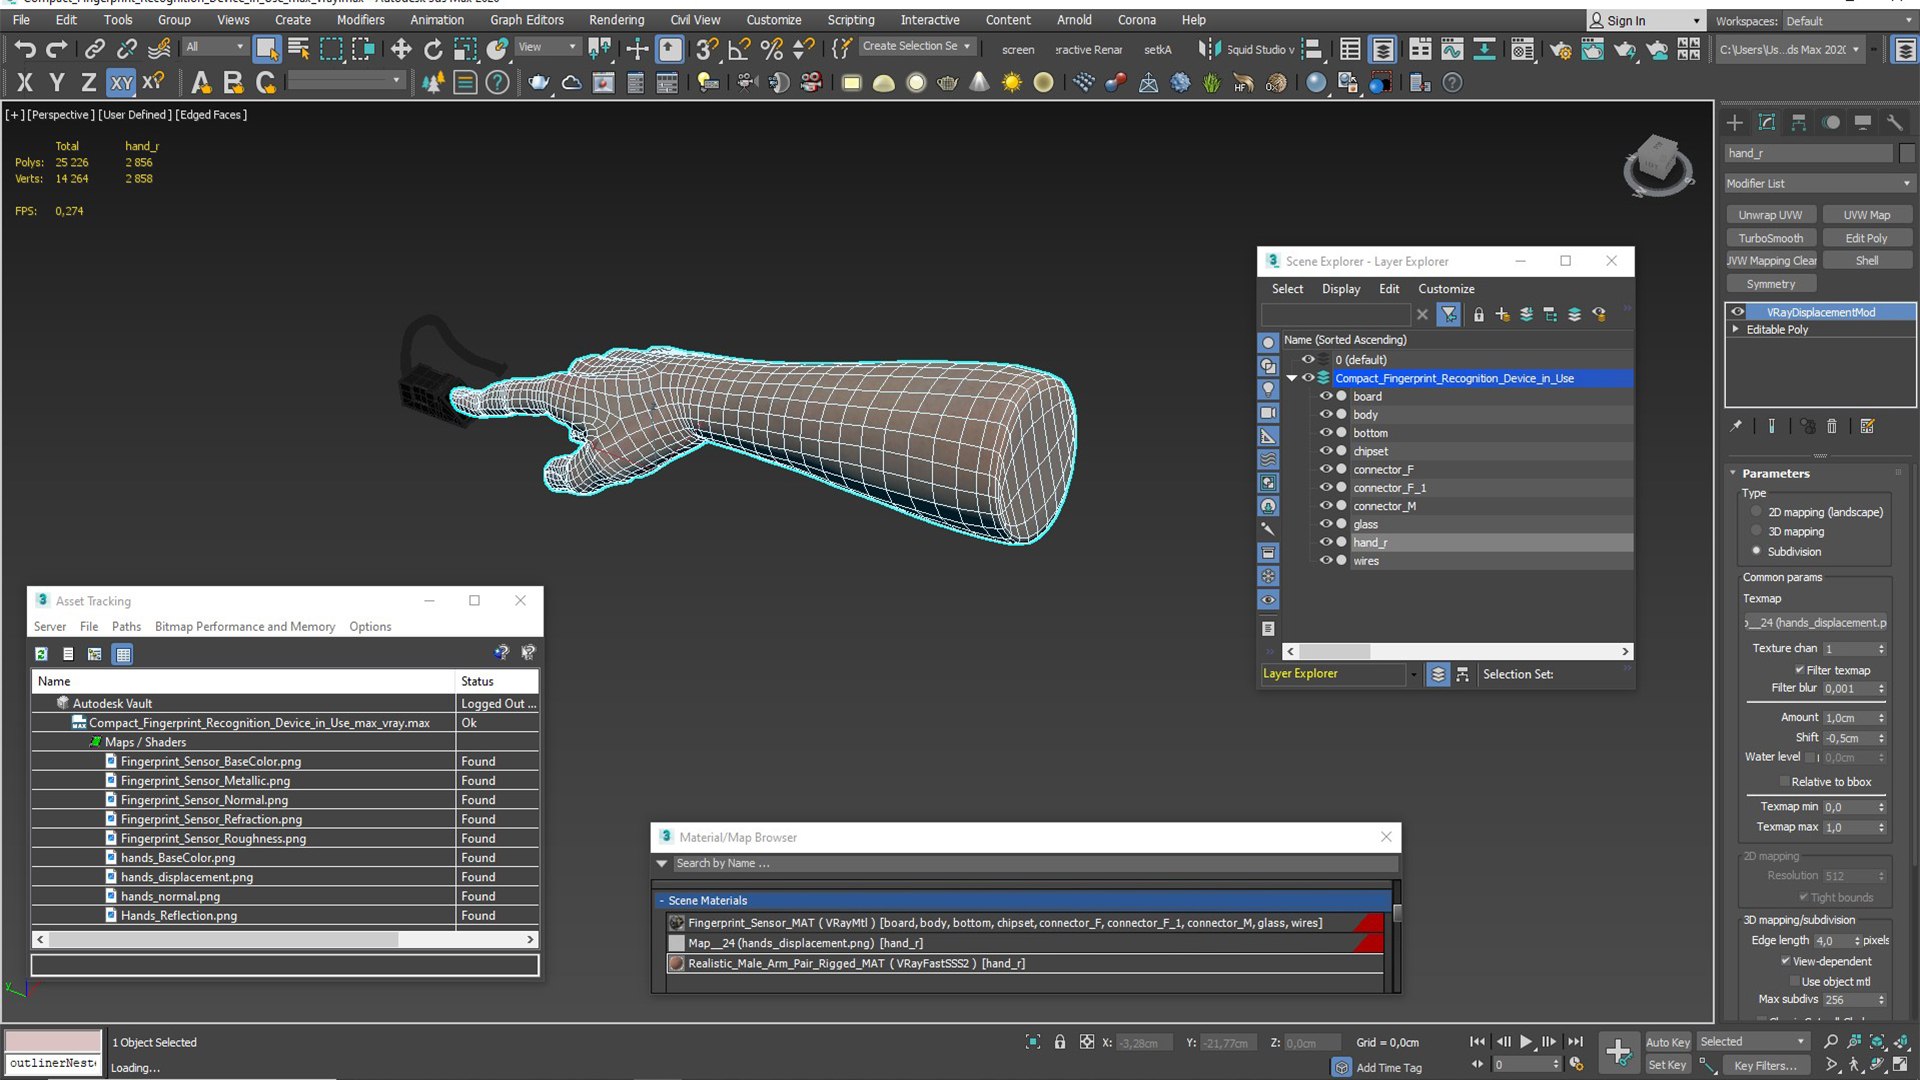Viewport: 1920px width, 1080px height.
Task: Click the Refresh icon in Asset Tracking
Action: pos(41,654)
